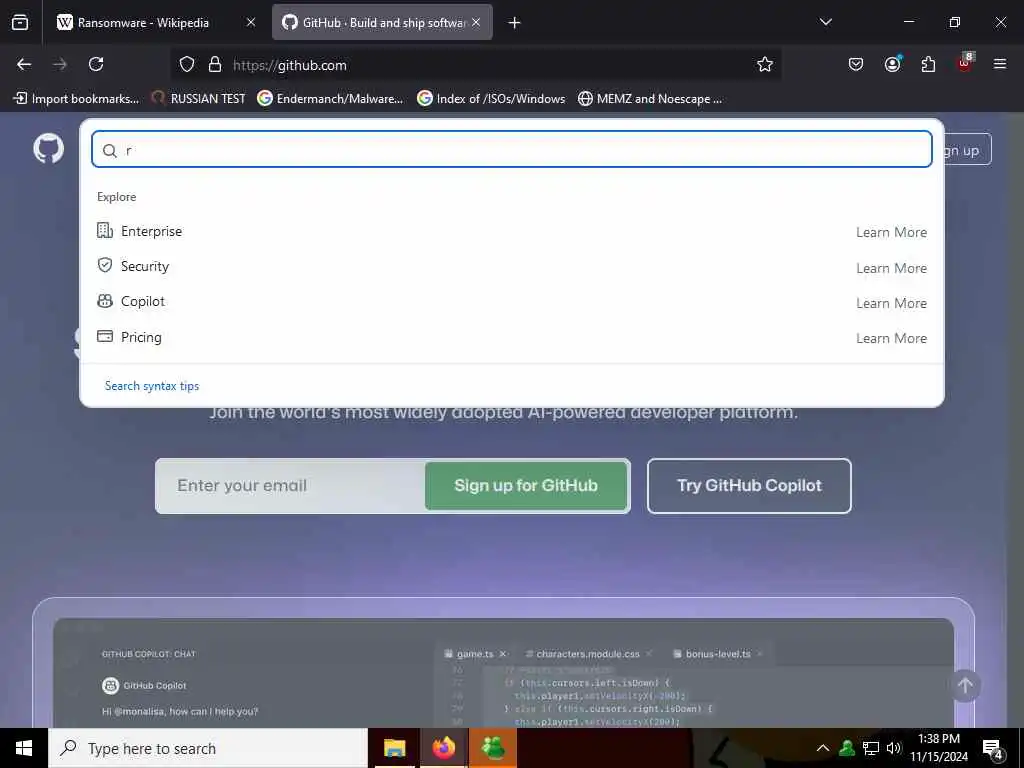Image resolution: width=1024 pixels, height=768 pixels.
Task: Click the Windows taskbar search box
Action: [208, 748]
